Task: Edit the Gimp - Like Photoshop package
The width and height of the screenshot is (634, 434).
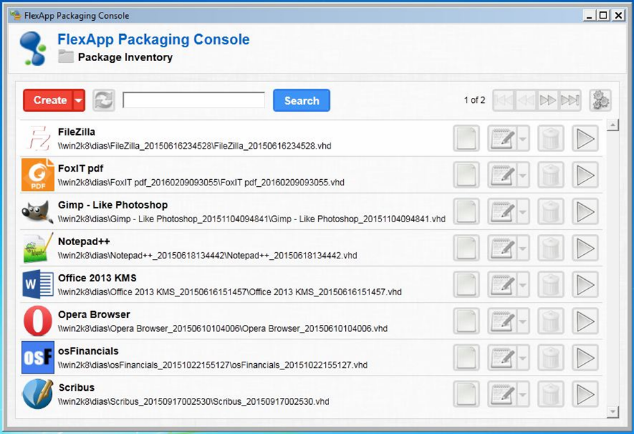Action: click(502, 212)
